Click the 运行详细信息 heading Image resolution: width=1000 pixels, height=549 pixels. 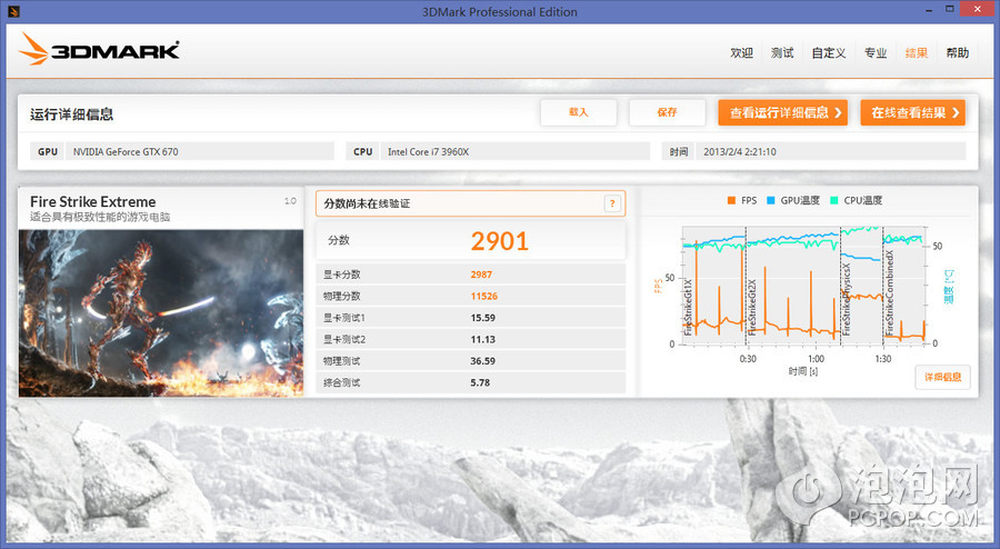tap(71, 114)
